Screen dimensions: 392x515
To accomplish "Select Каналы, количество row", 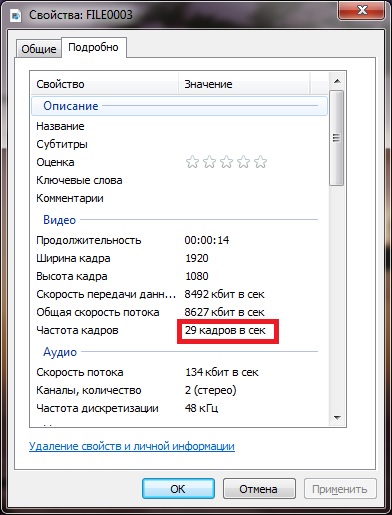I will [x=179, y=390].
